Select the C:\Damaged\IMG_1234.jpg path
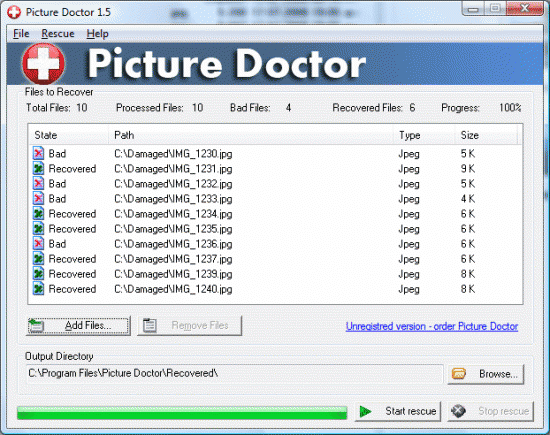550x435 pixels. tap(173, 214)
